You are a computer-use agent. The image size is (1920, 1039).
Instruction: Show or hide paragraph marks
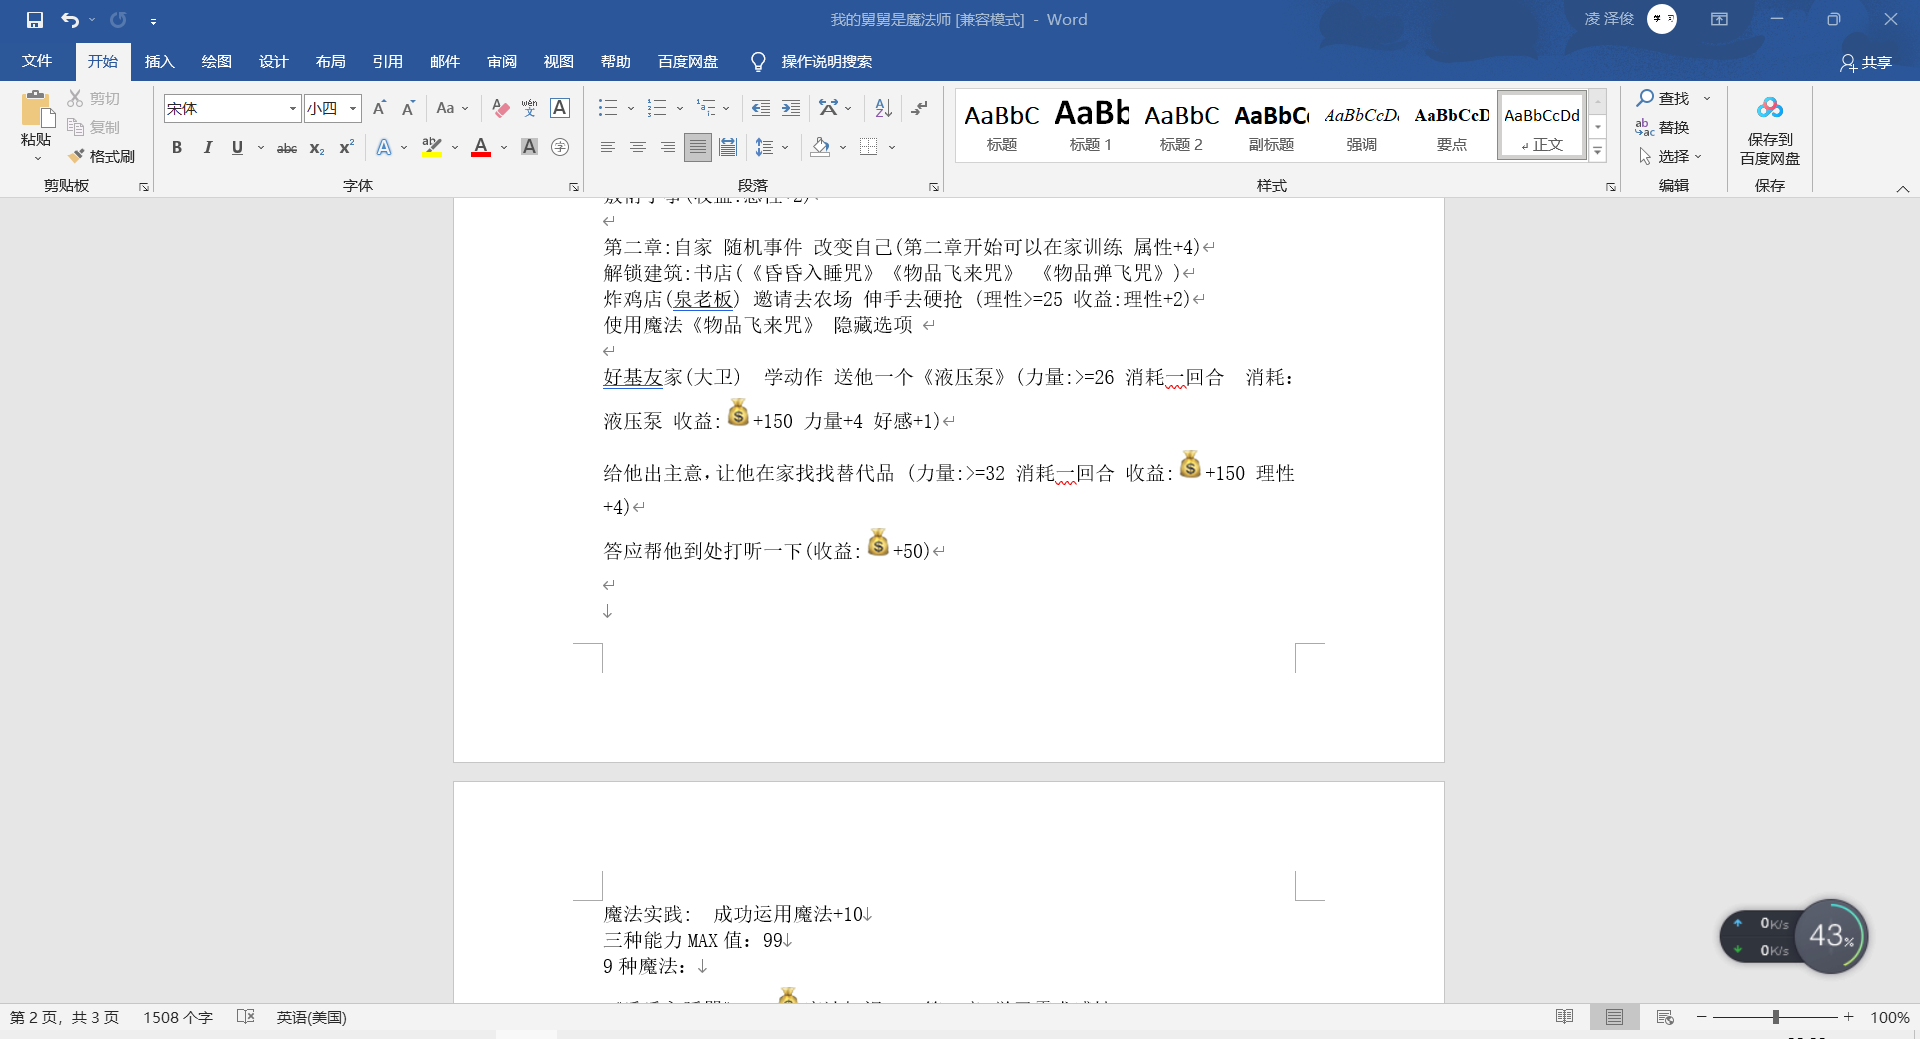(919, 108)
